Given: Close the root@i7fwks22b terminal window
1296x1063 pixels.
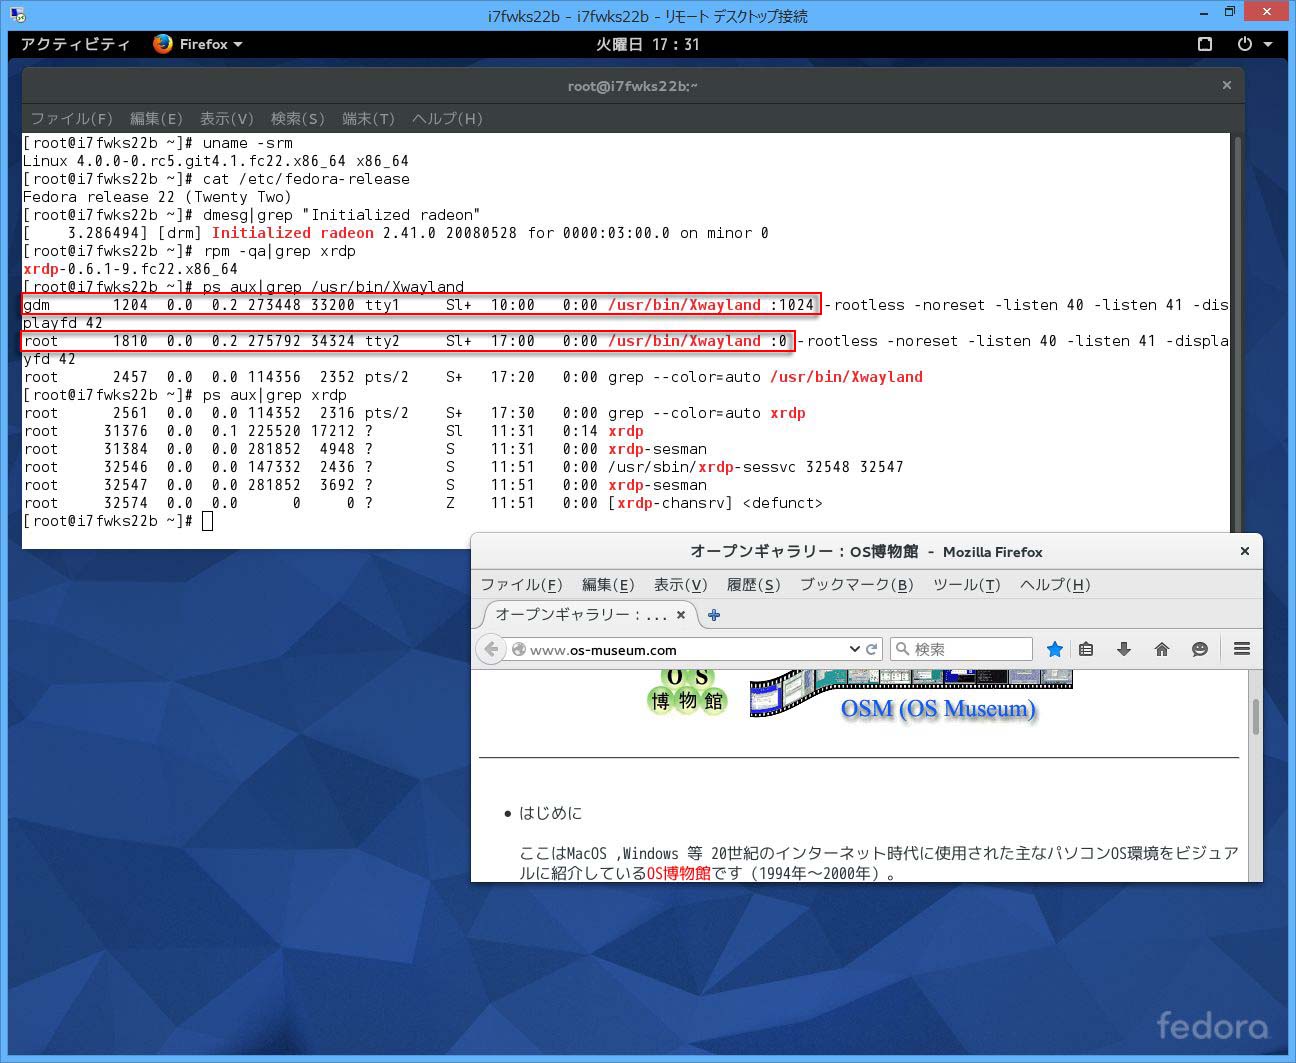Looking at the screenshot, I should (1226, 85).
